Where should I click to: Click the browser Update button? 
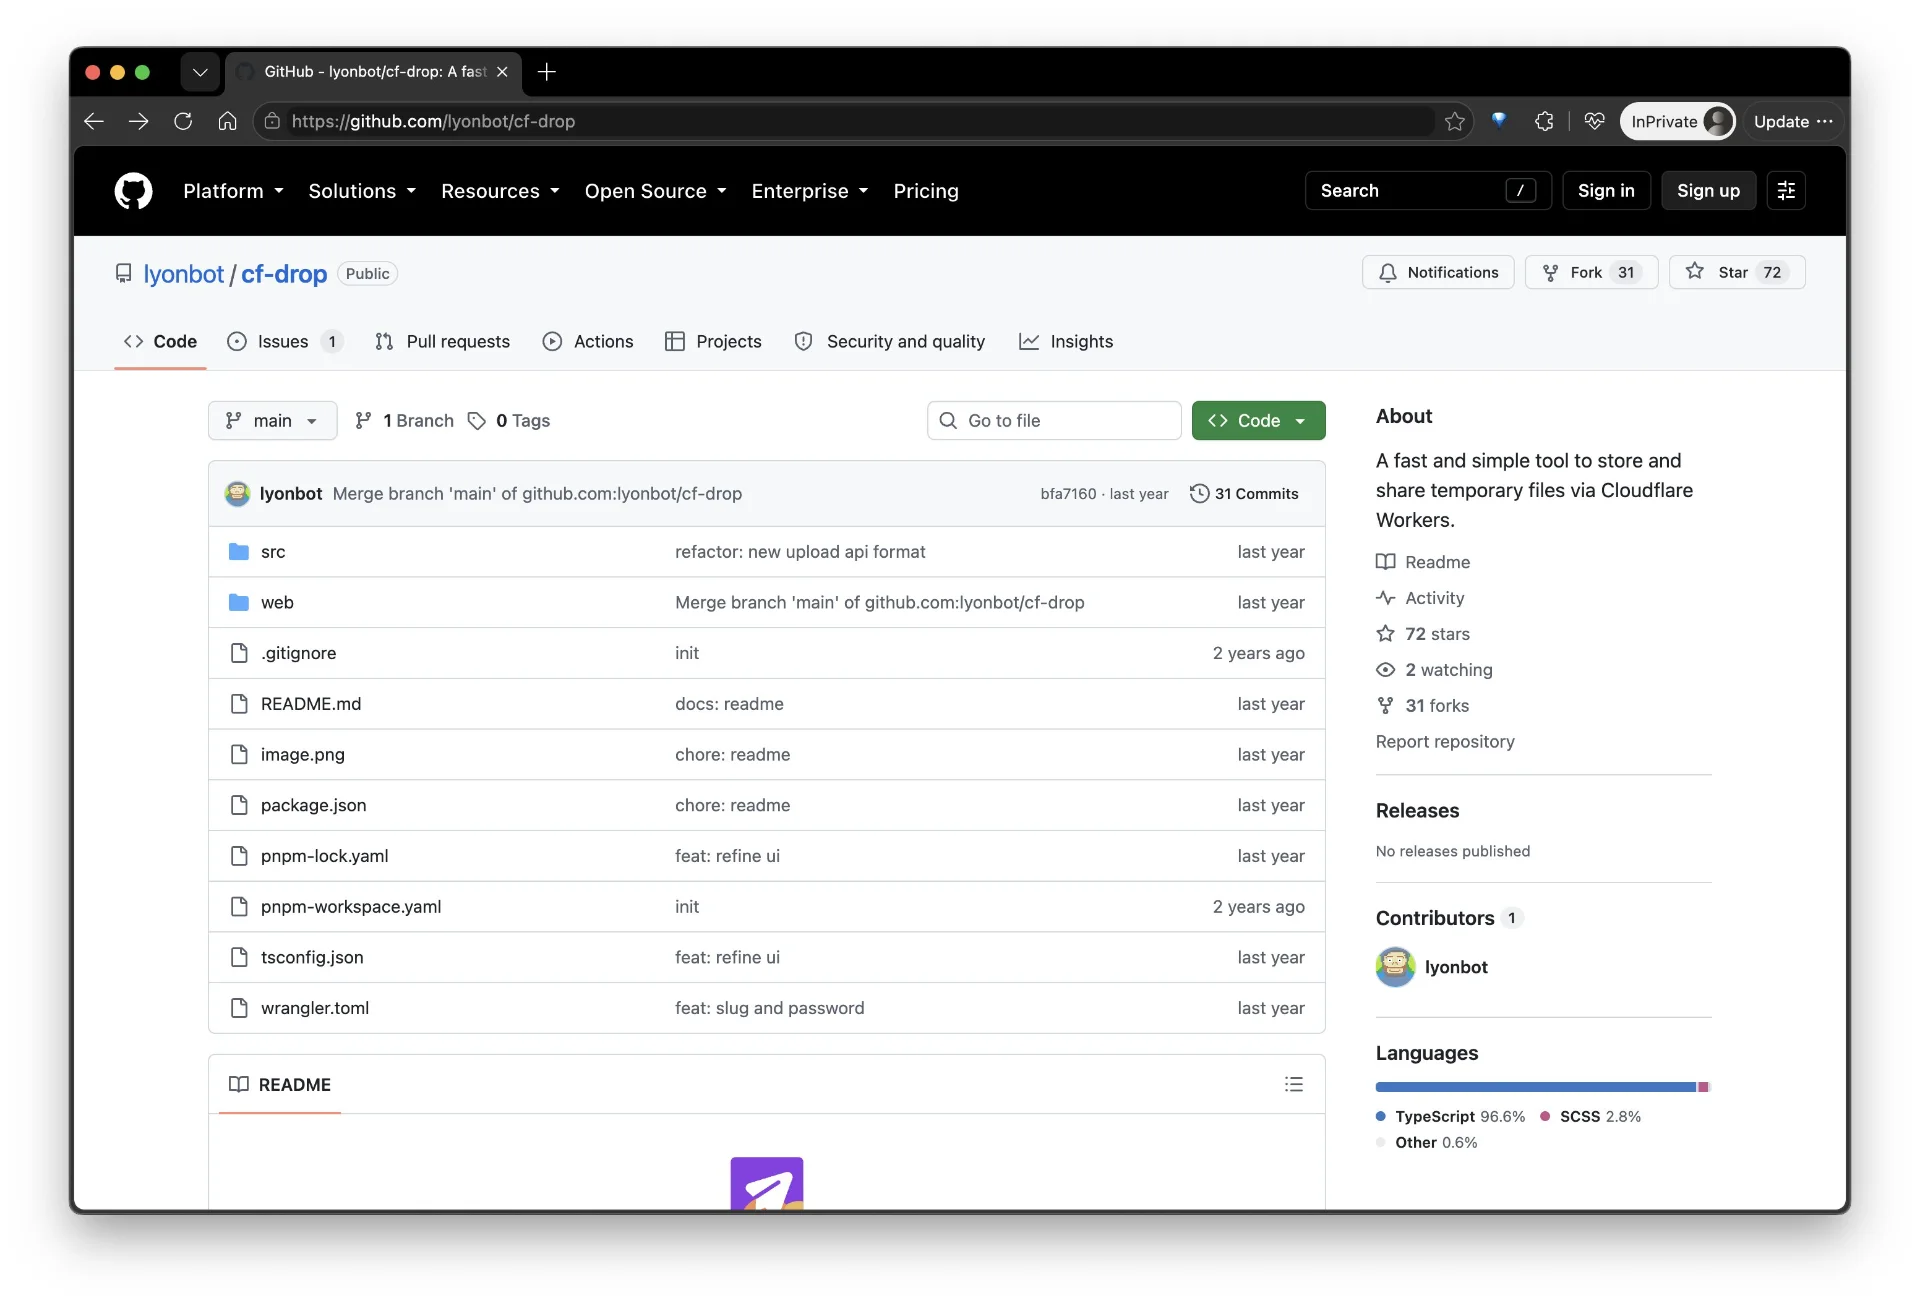1793,121
